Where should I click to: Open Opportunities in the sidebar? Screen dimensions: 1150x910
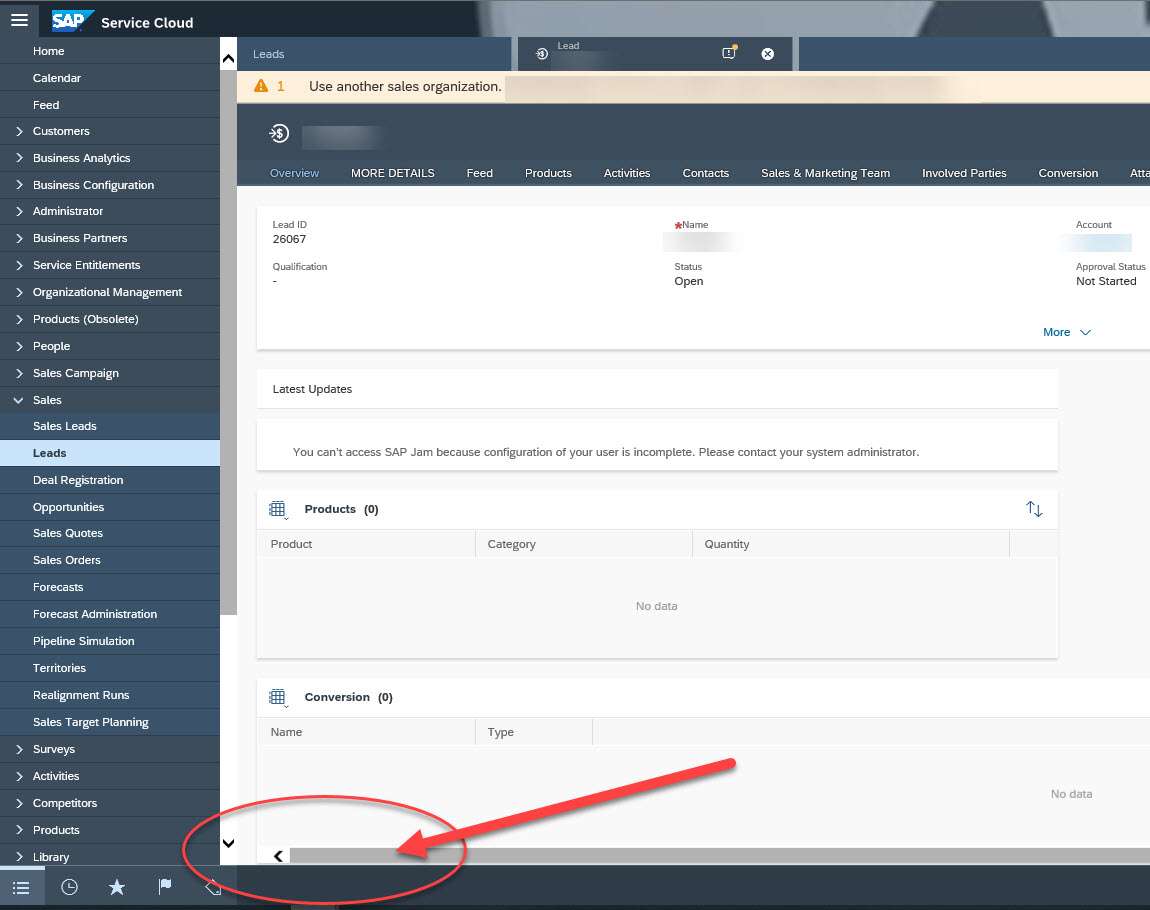(110, 507)
